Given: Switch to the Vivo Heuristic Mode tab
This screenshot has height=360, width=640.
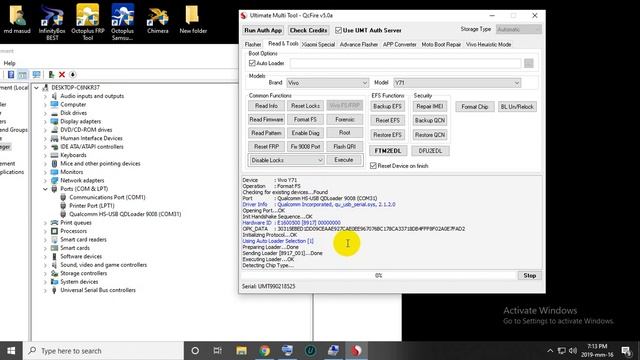Looking at the screenshot, I should (x=489, y=44).
